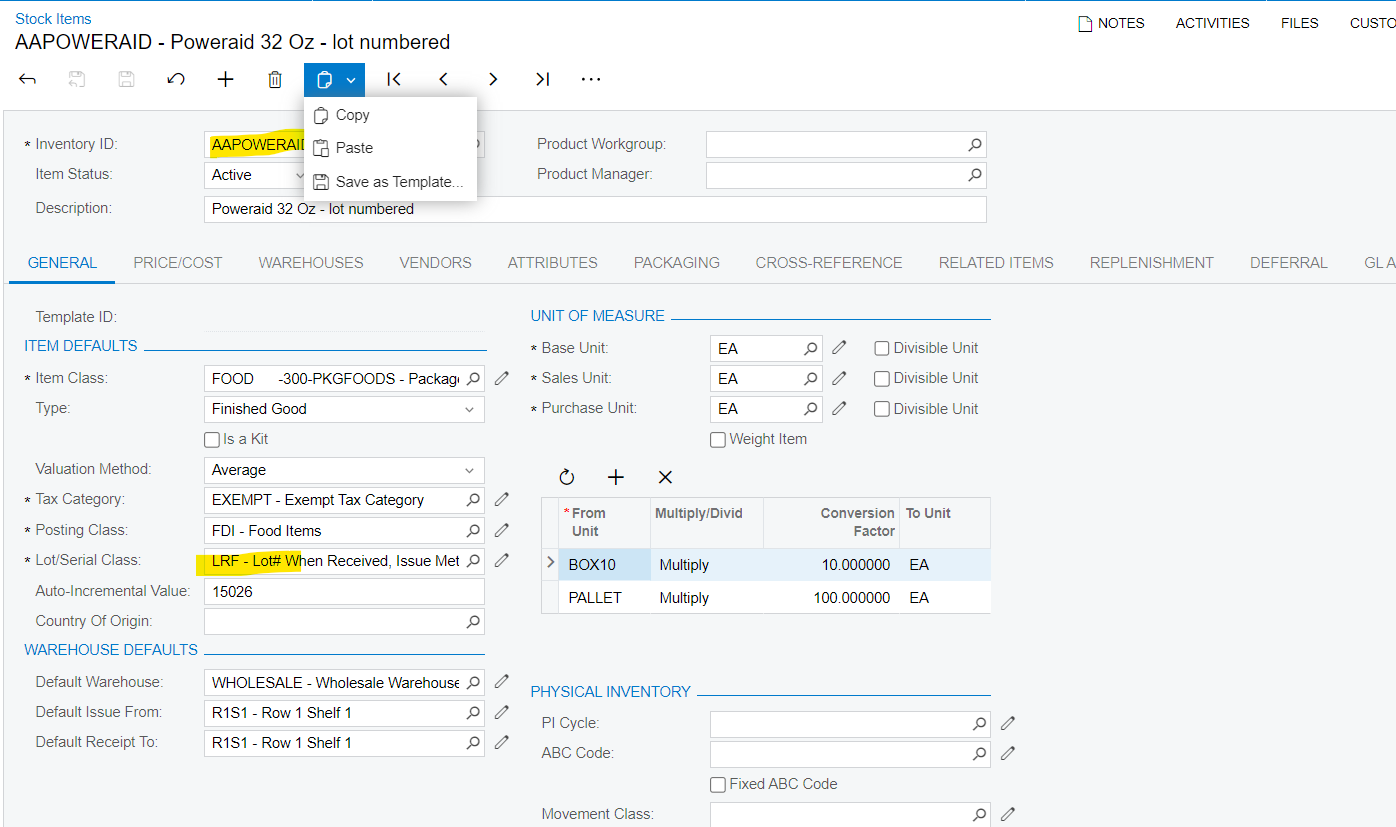Edit Sales Unit with pencil icon
This screenshot has width=1396, height=827.
[839, 378]
